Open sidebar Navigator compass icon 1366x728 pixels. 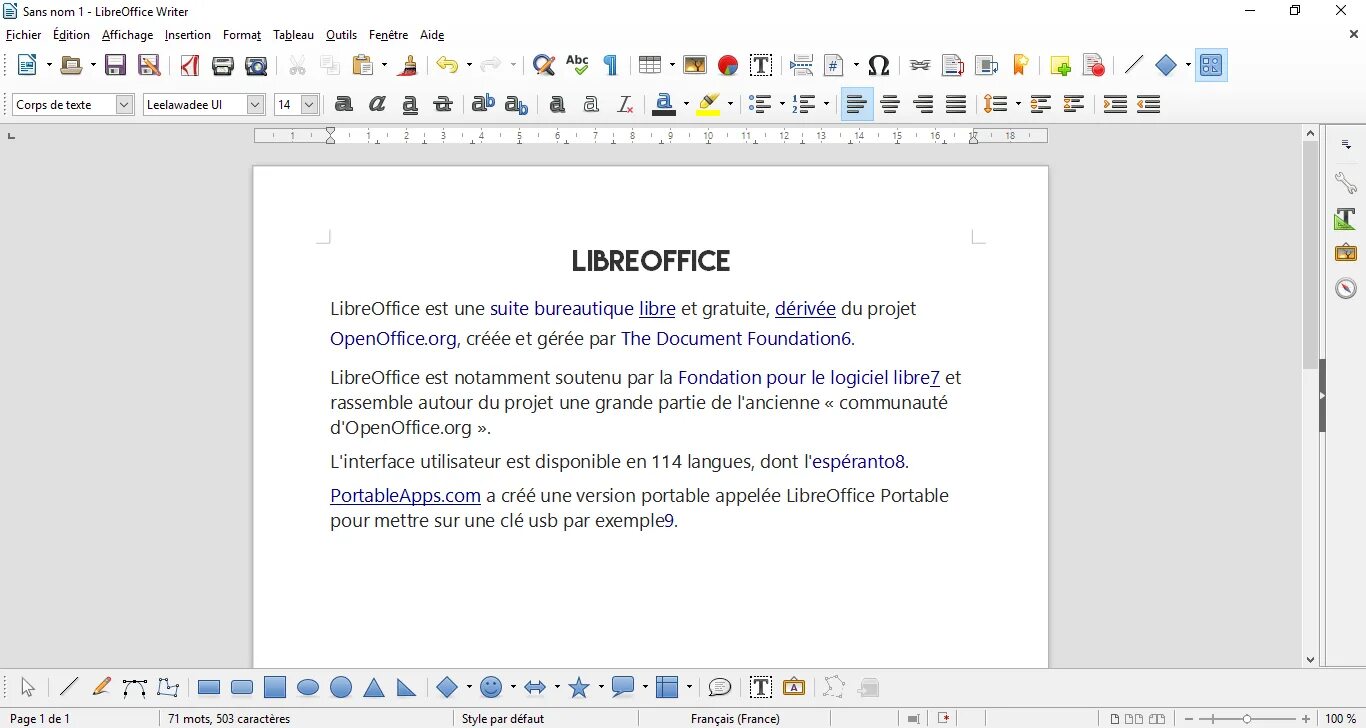pos(1346,288)
